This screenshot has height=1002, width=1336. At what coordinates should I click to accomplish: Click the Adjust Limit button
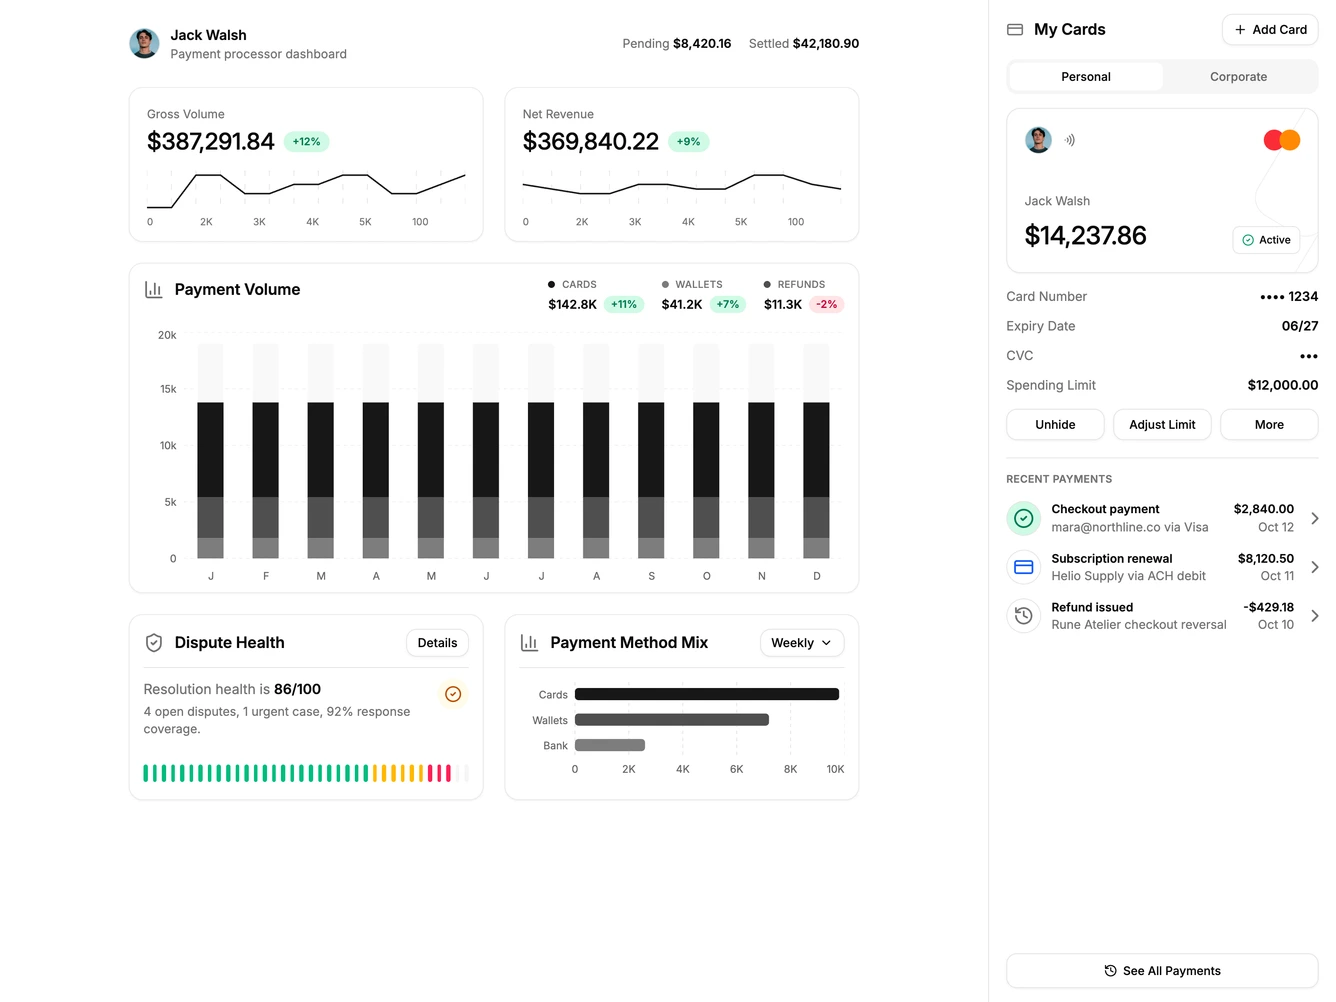coord(1162,425)
